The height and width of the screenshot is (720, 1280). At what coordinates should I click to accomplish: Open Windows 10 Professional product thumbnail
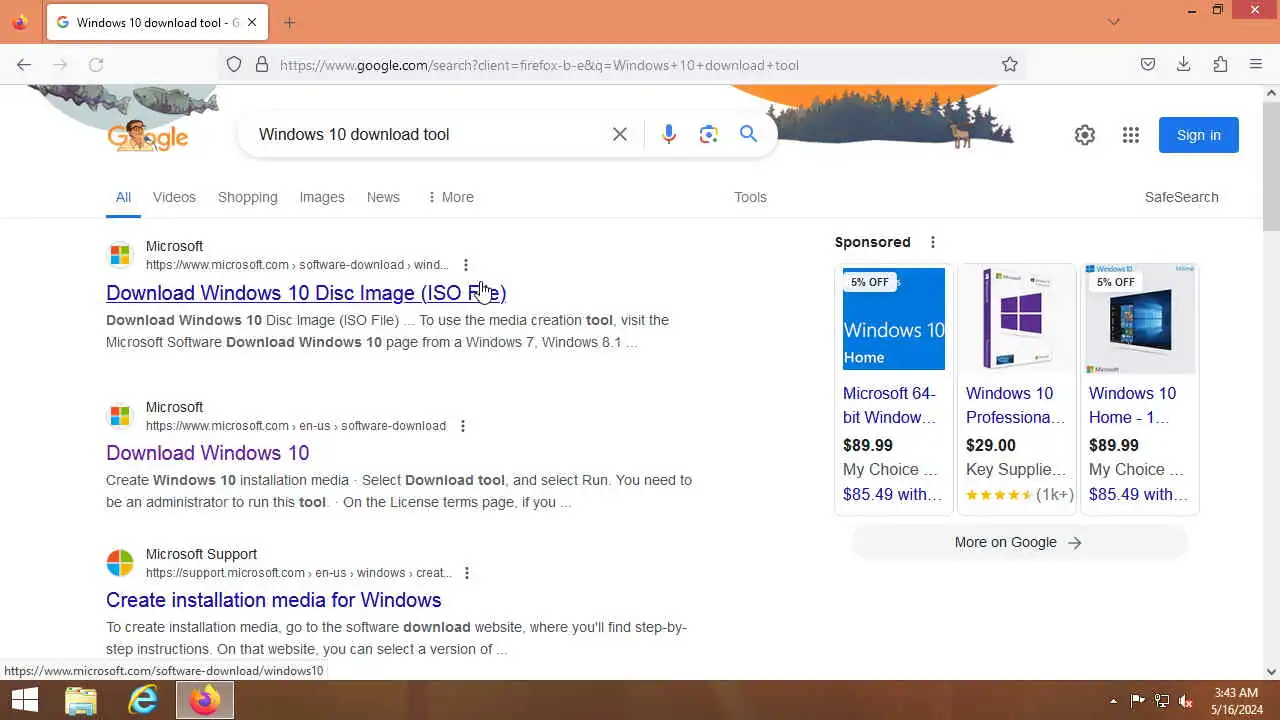(x=1017, y=319)
